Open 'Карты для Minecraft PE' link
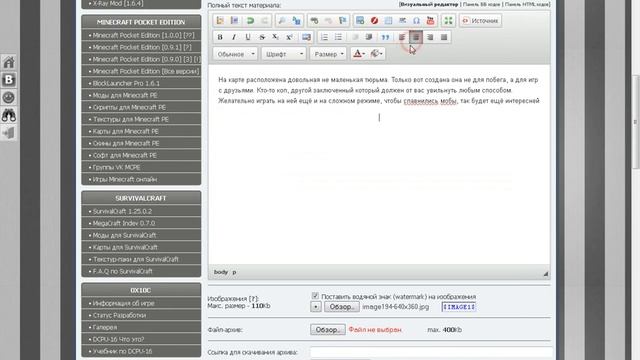This screenshot has width=640, height=360. tap(126, 131)
